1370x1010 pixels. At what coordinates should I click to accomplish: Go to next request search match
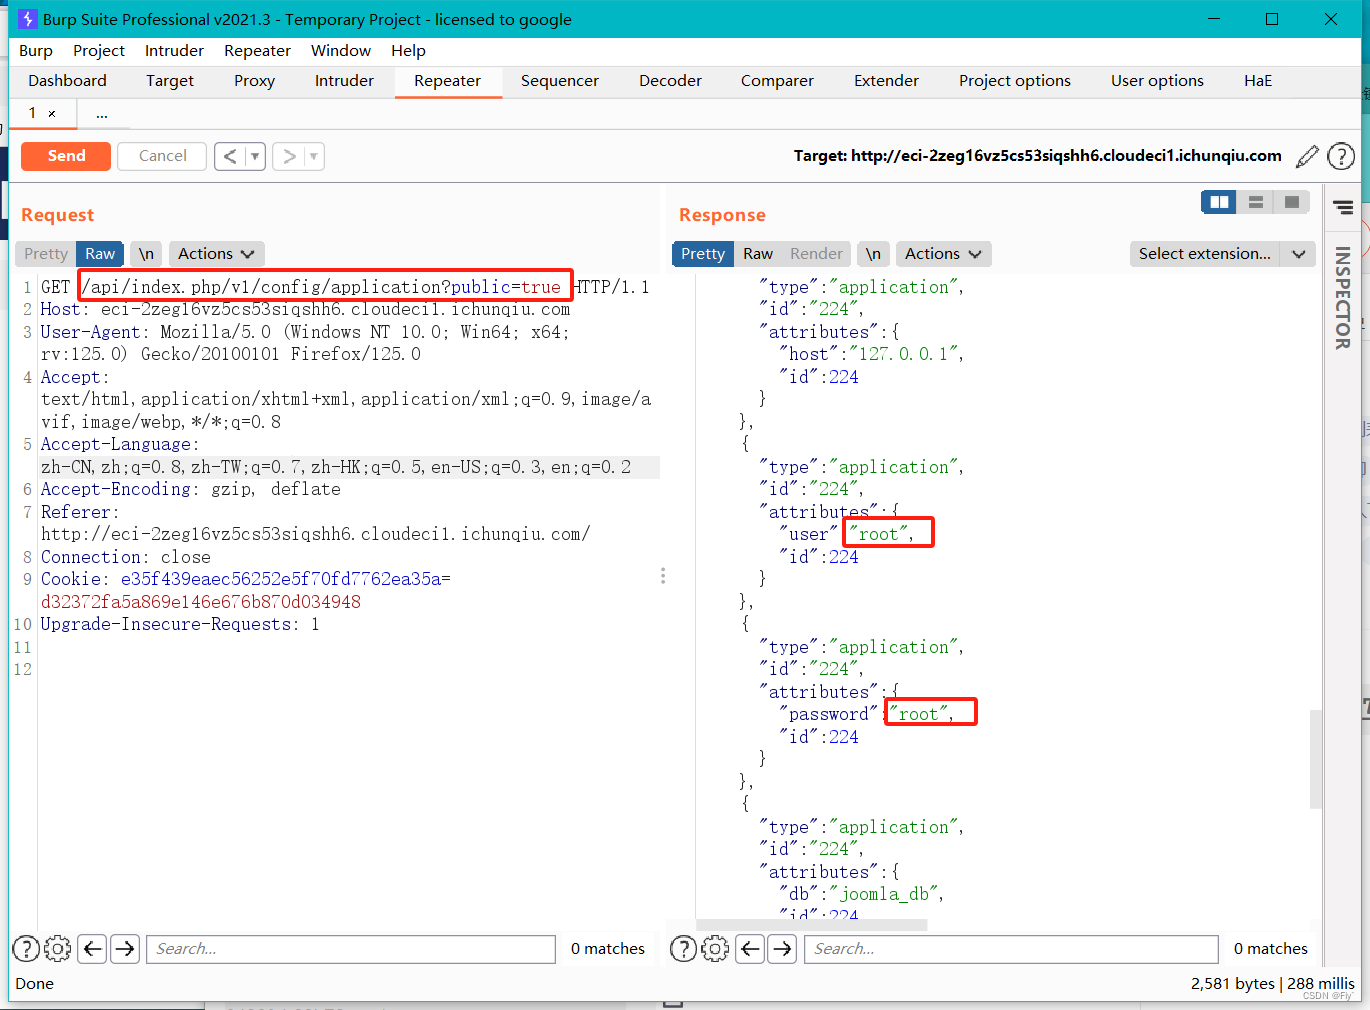(125, 949)
